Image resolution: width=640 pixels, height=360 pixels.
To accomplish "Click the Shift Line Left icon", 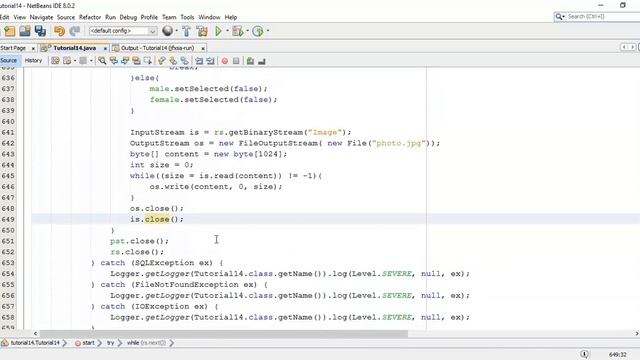I will pyautogui.click(x=199, y=61).
